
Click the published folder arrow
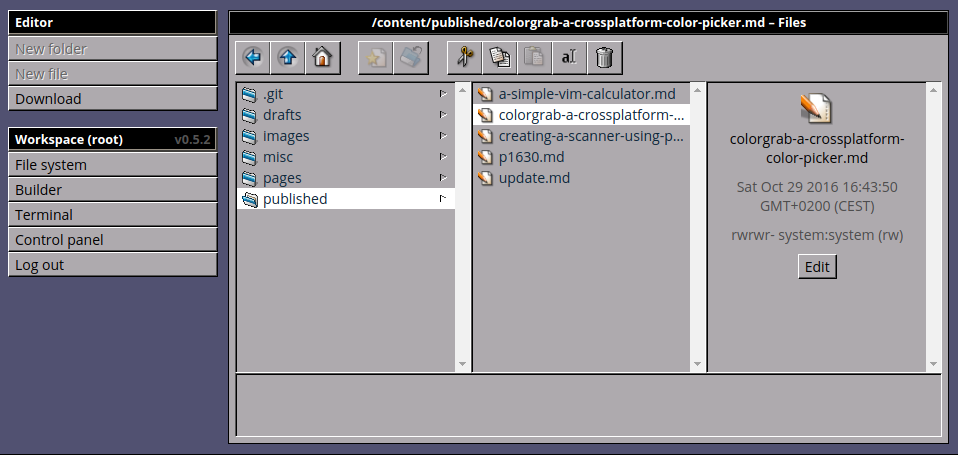pyautogui.click(x=443, y=198)
